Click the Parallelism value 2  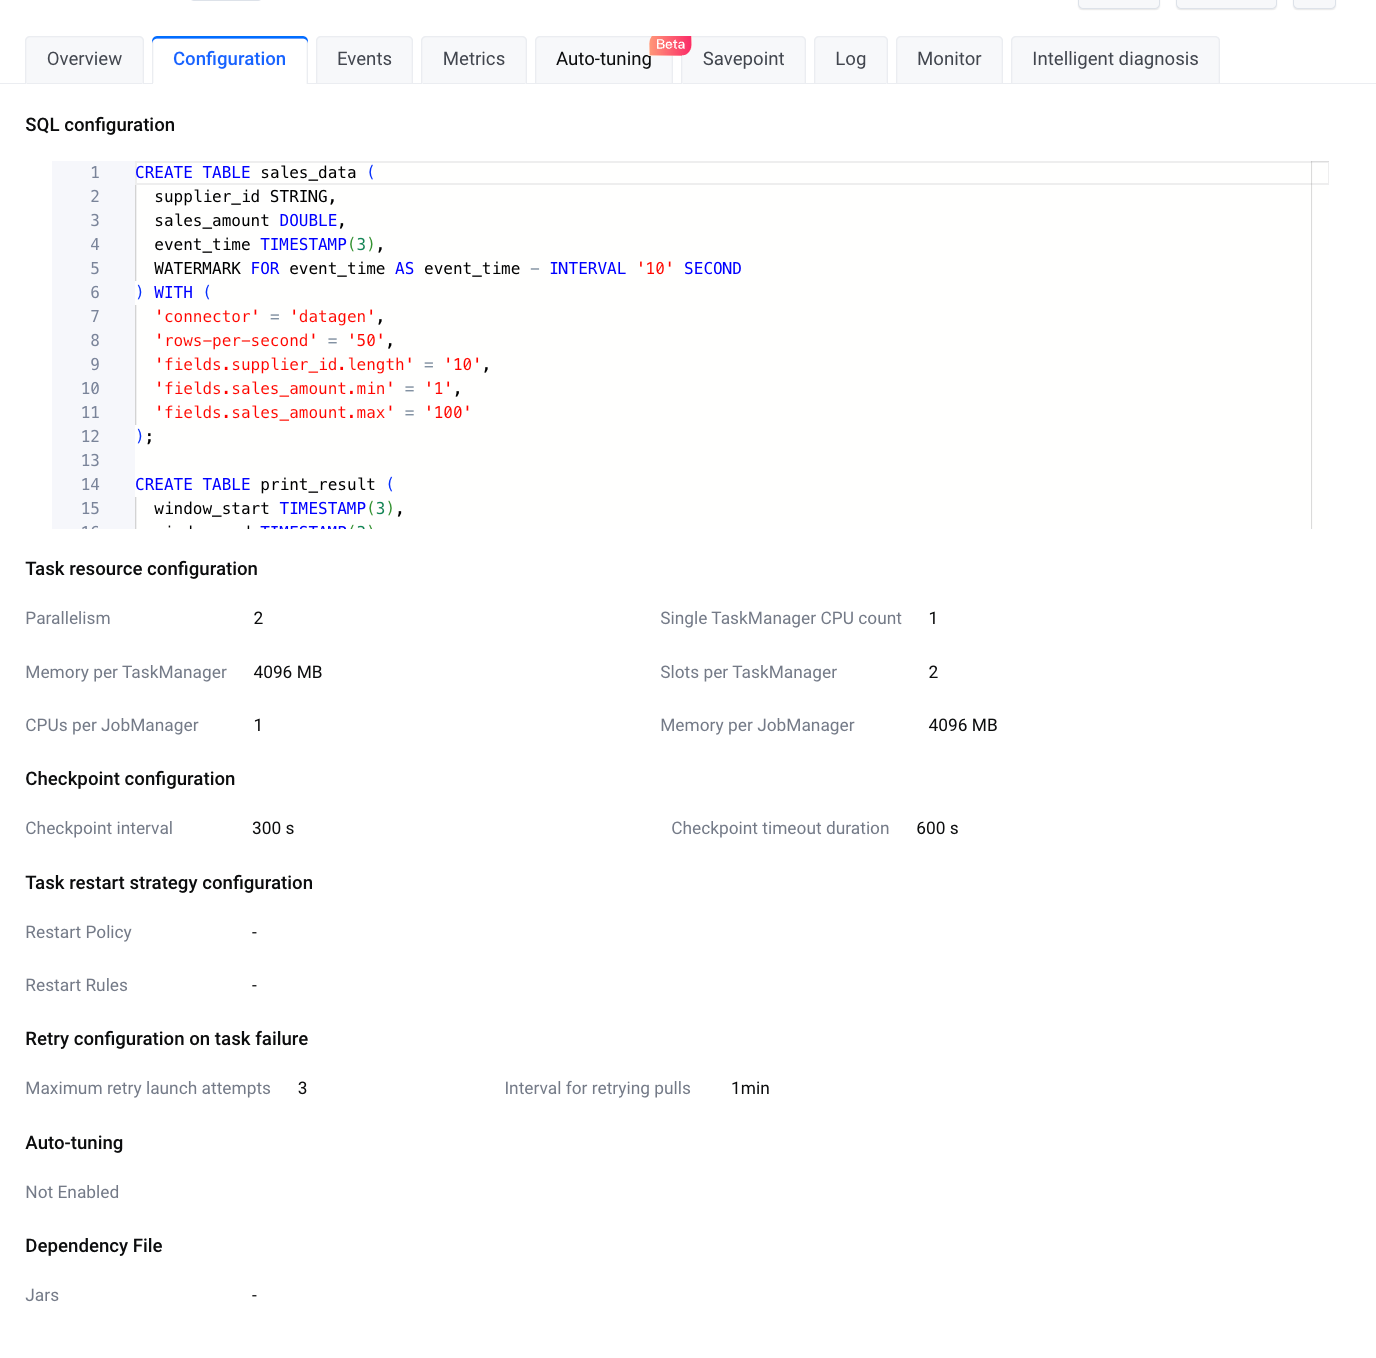pyautogui.click(x=258, y=618)
